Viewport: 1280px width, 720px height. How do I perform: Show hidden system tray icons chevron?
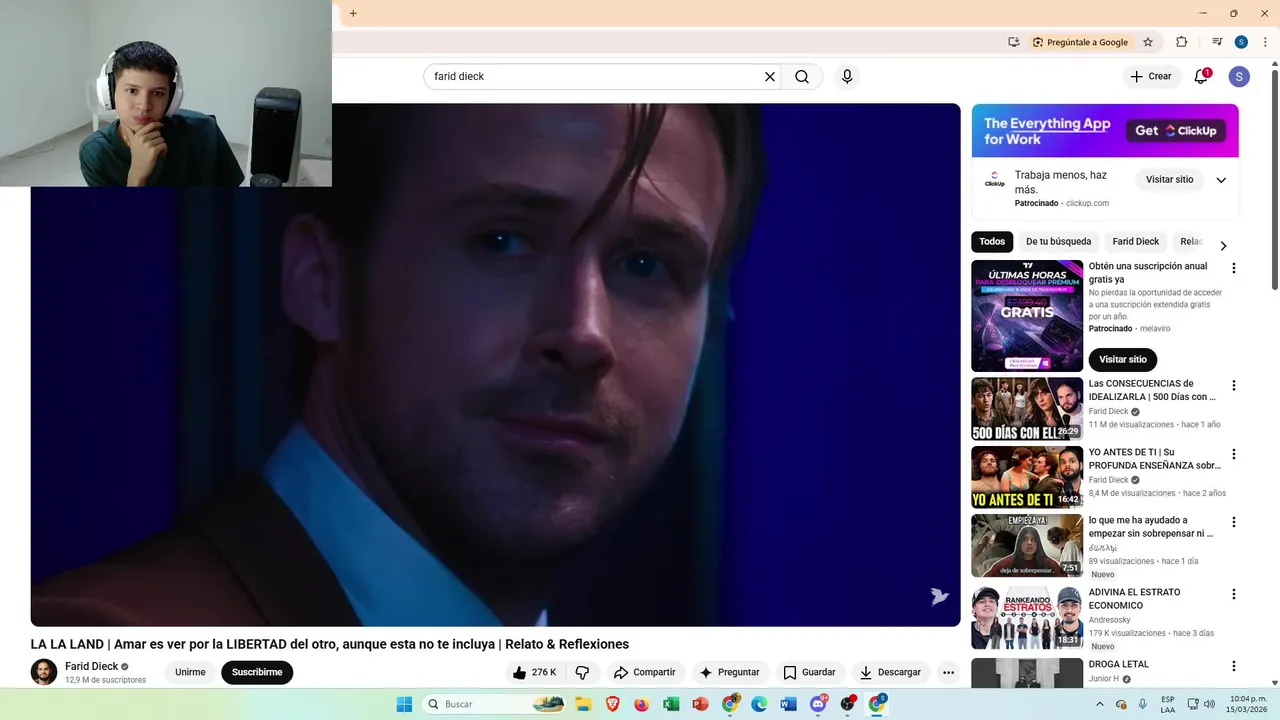[1100, 704]
